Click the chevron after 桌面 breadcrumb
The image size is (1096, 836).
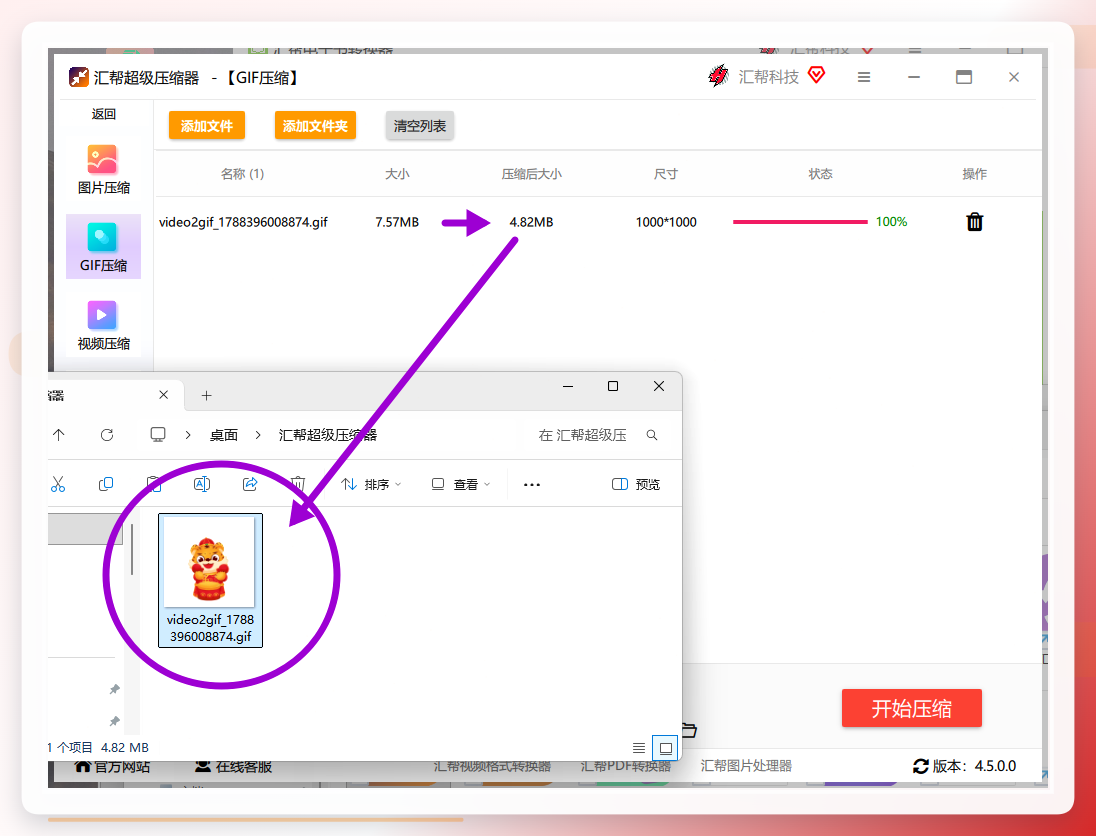258,435
